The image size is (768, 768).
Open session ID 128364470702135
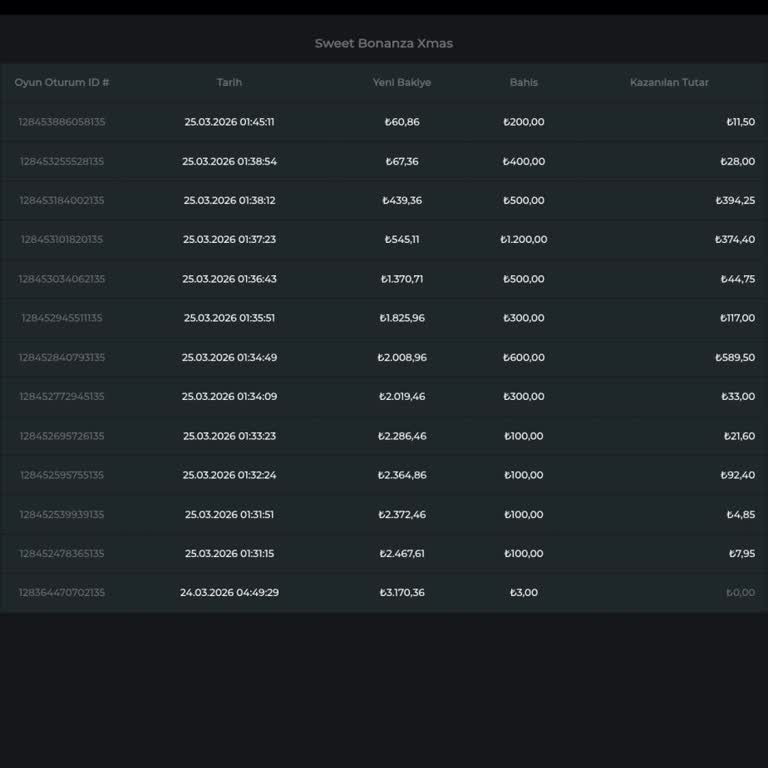pos(62,592)
